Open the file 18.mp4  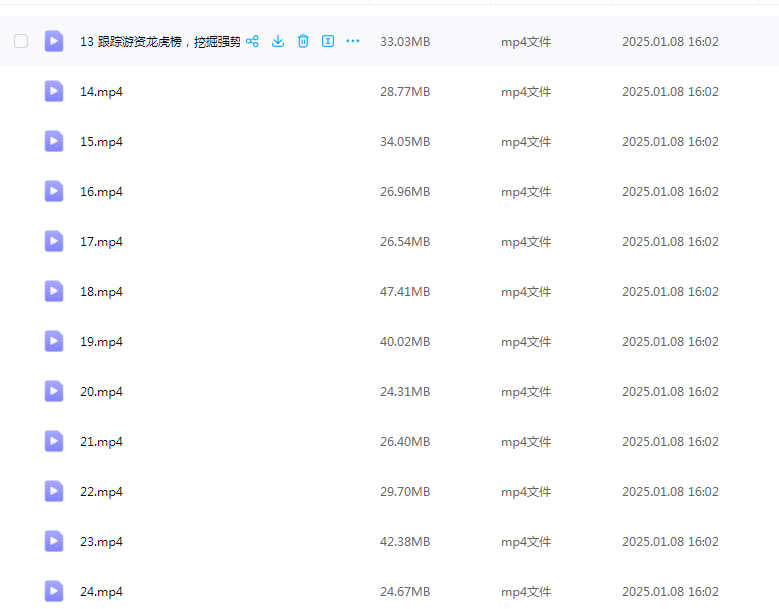click(101, 292)
